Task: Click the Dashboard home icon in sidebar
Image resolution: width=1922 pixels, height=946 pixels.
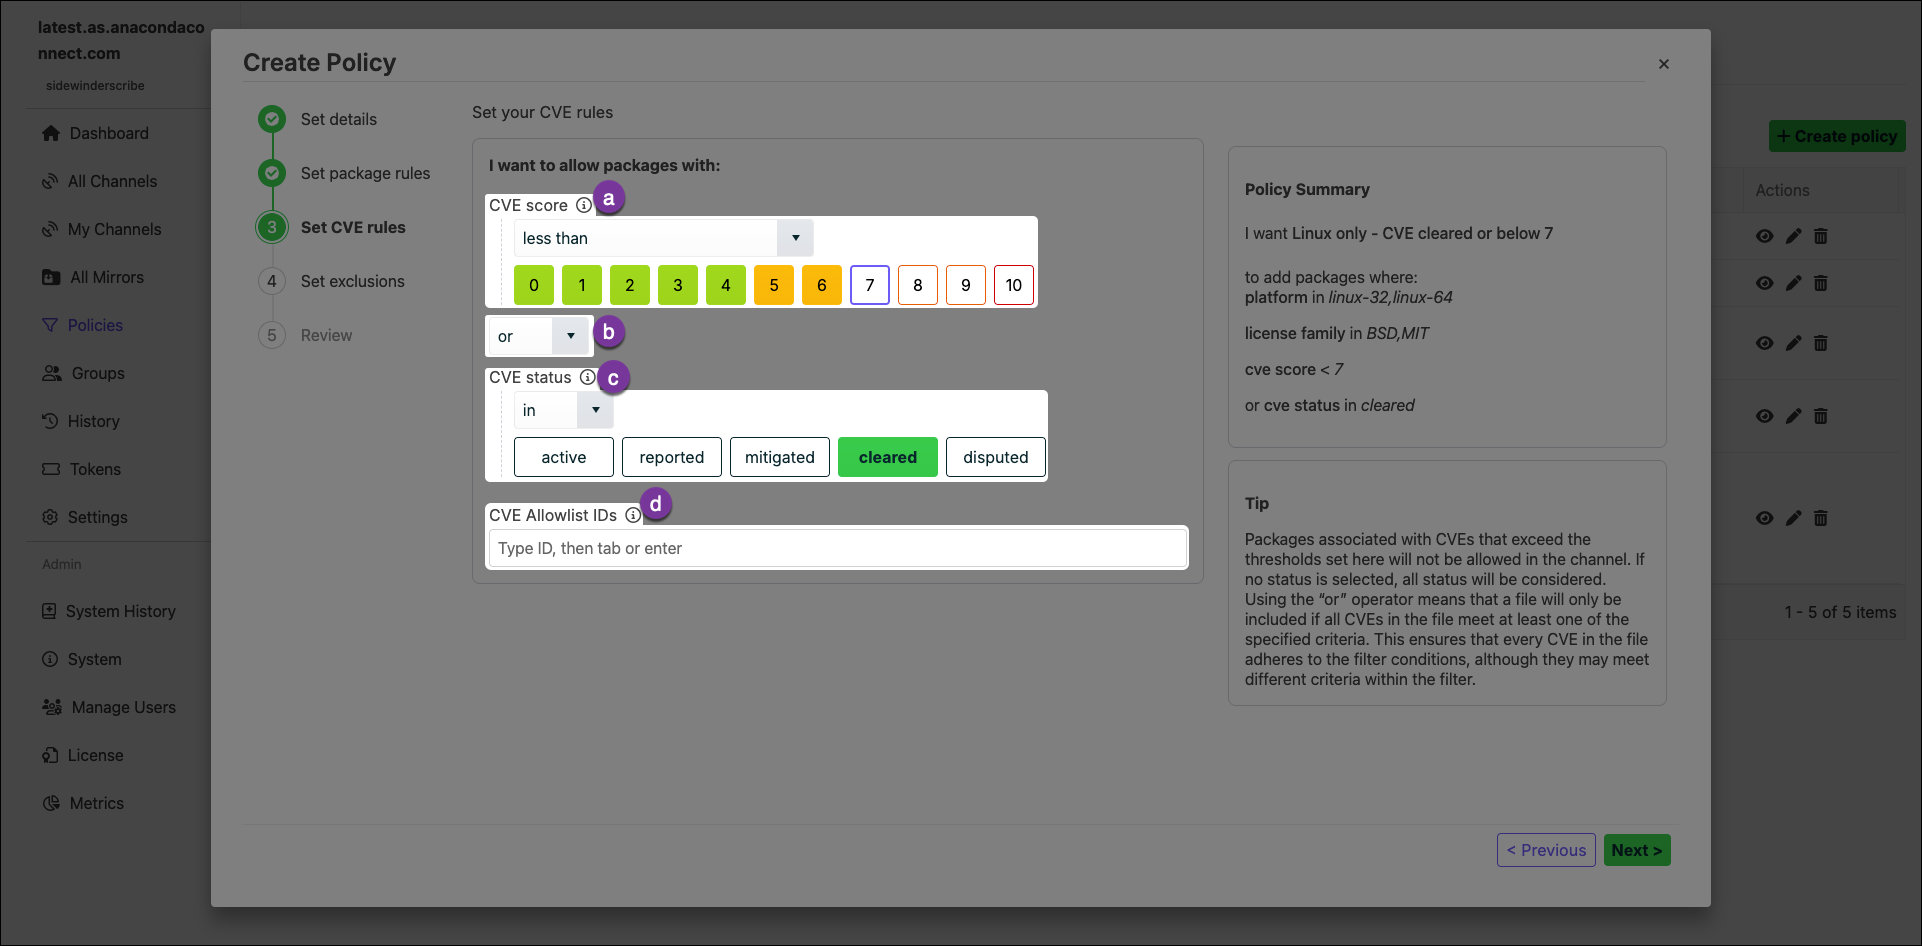Action: [51, 133]
